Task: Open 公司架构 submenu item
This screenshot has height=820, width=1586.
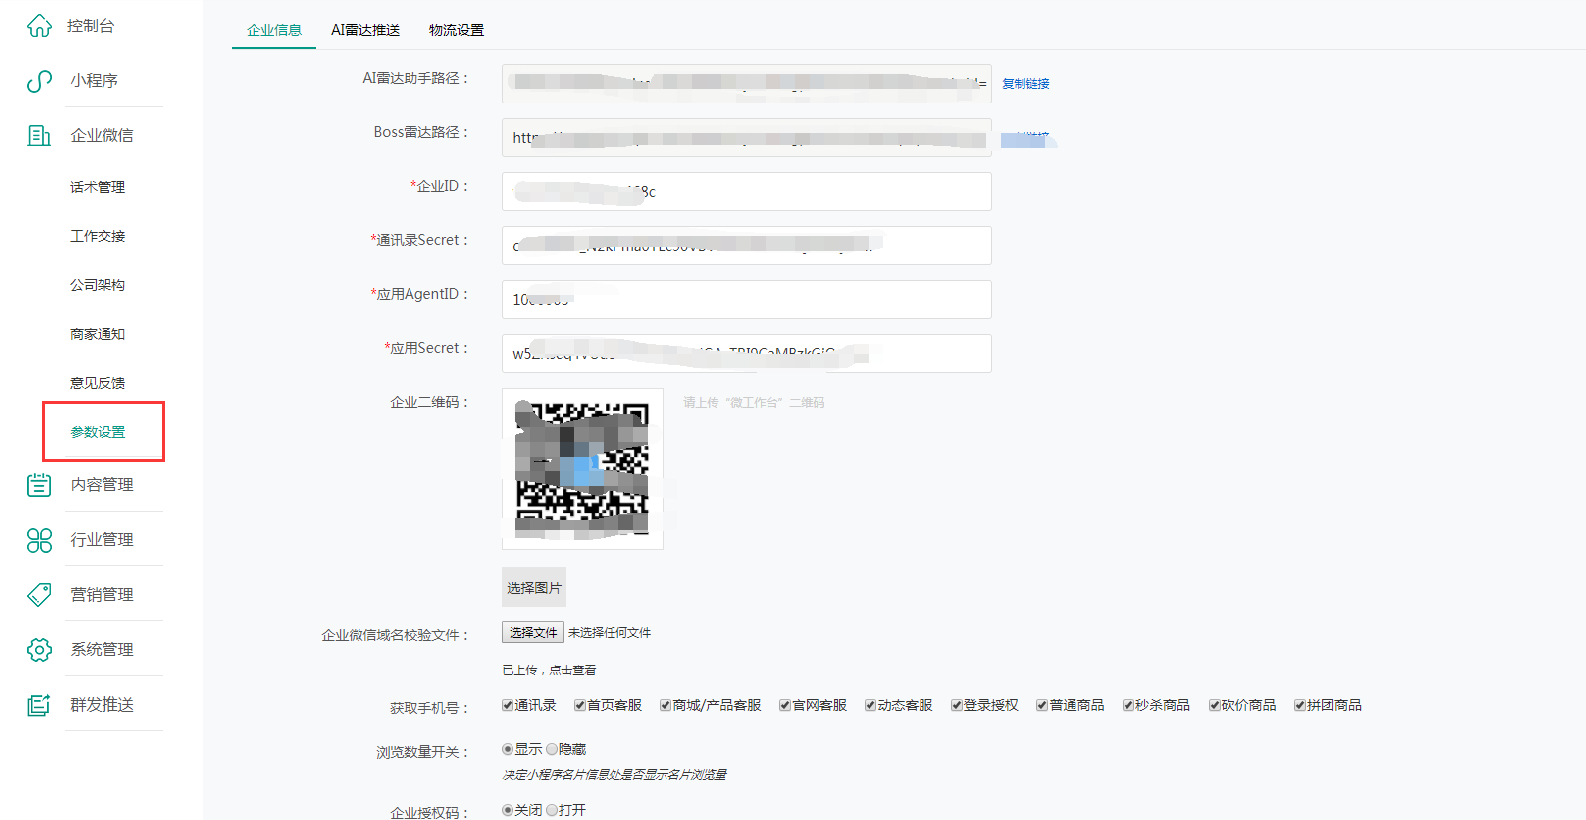Action: (x=98, y=285)
